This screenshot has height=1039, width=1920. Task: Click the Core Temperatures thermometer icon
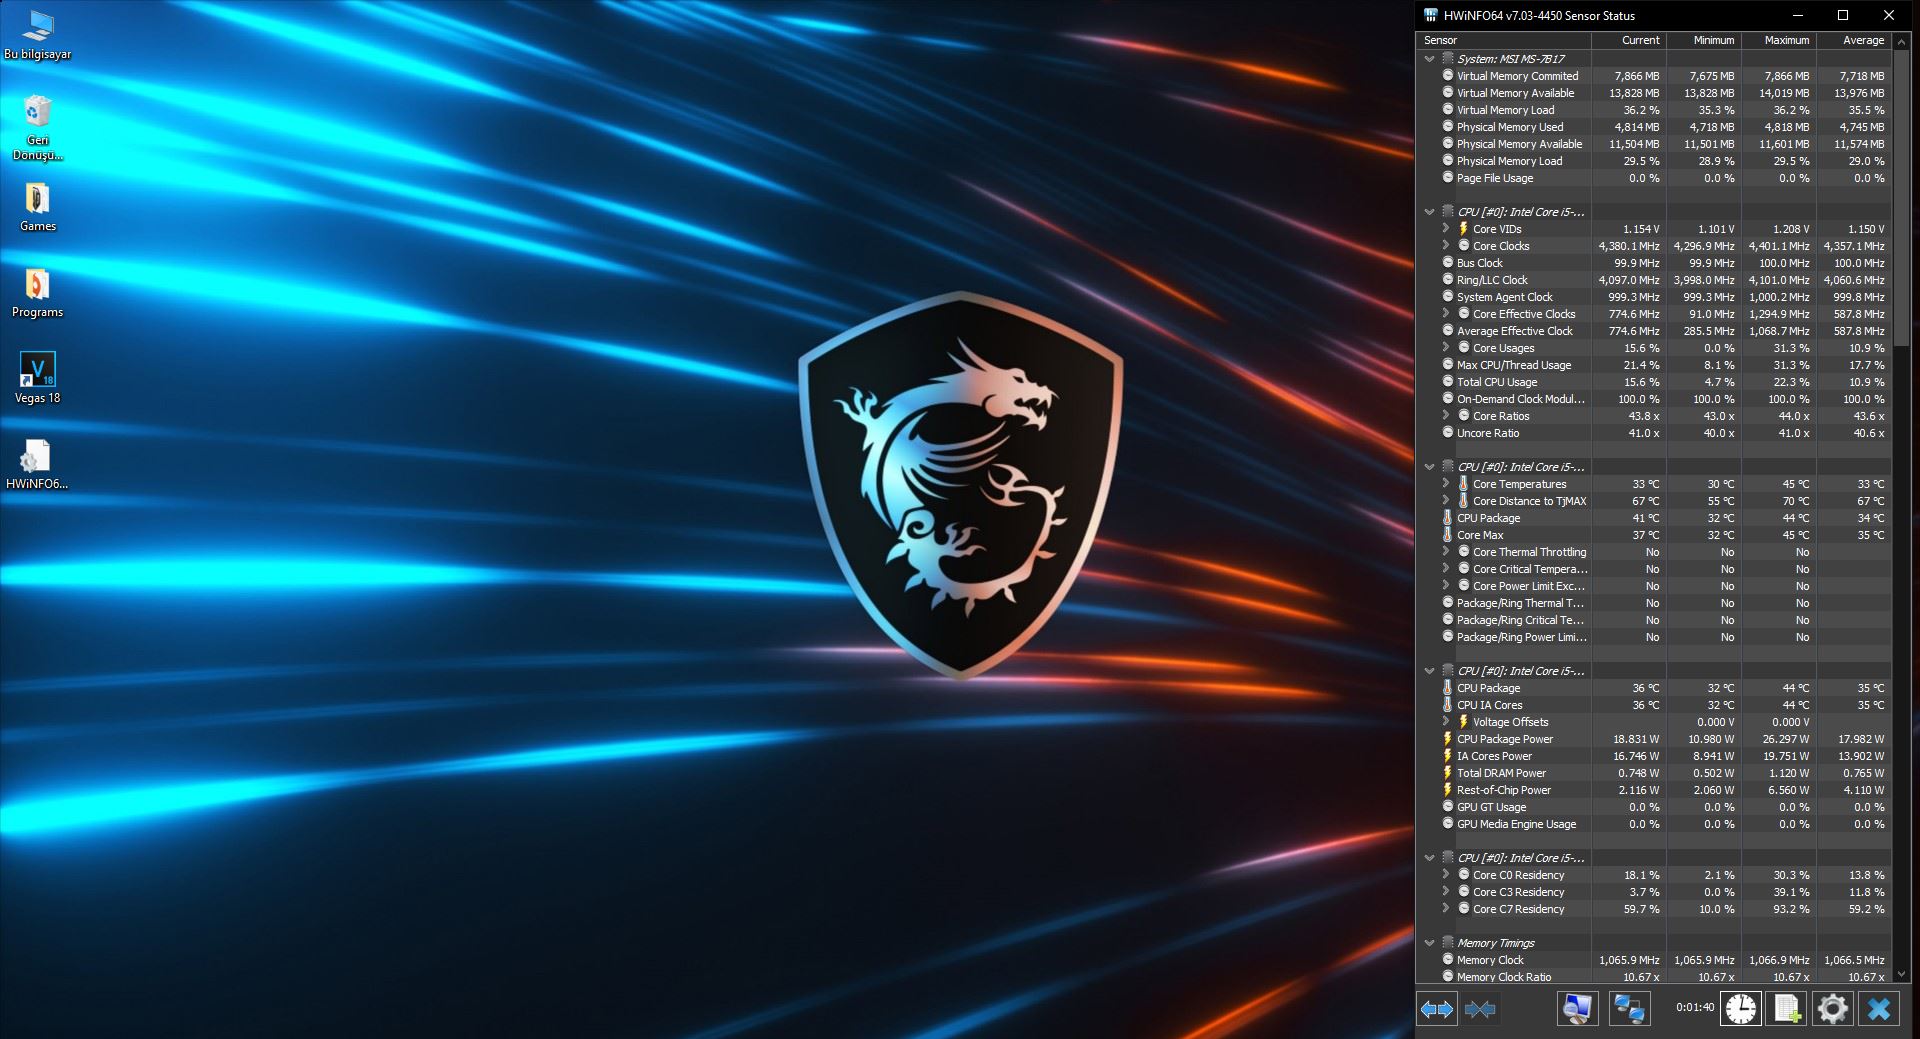1464,484
